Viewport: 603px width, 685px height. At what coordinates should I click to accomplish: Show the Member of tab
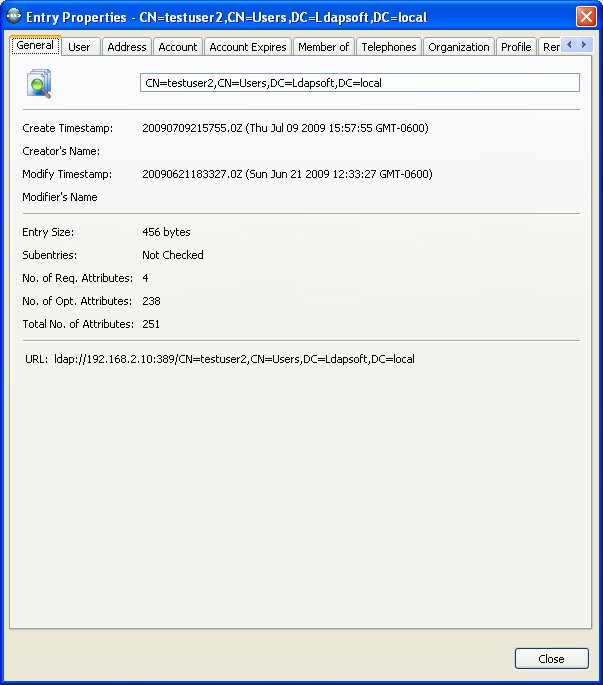click(x=323, y=47)
